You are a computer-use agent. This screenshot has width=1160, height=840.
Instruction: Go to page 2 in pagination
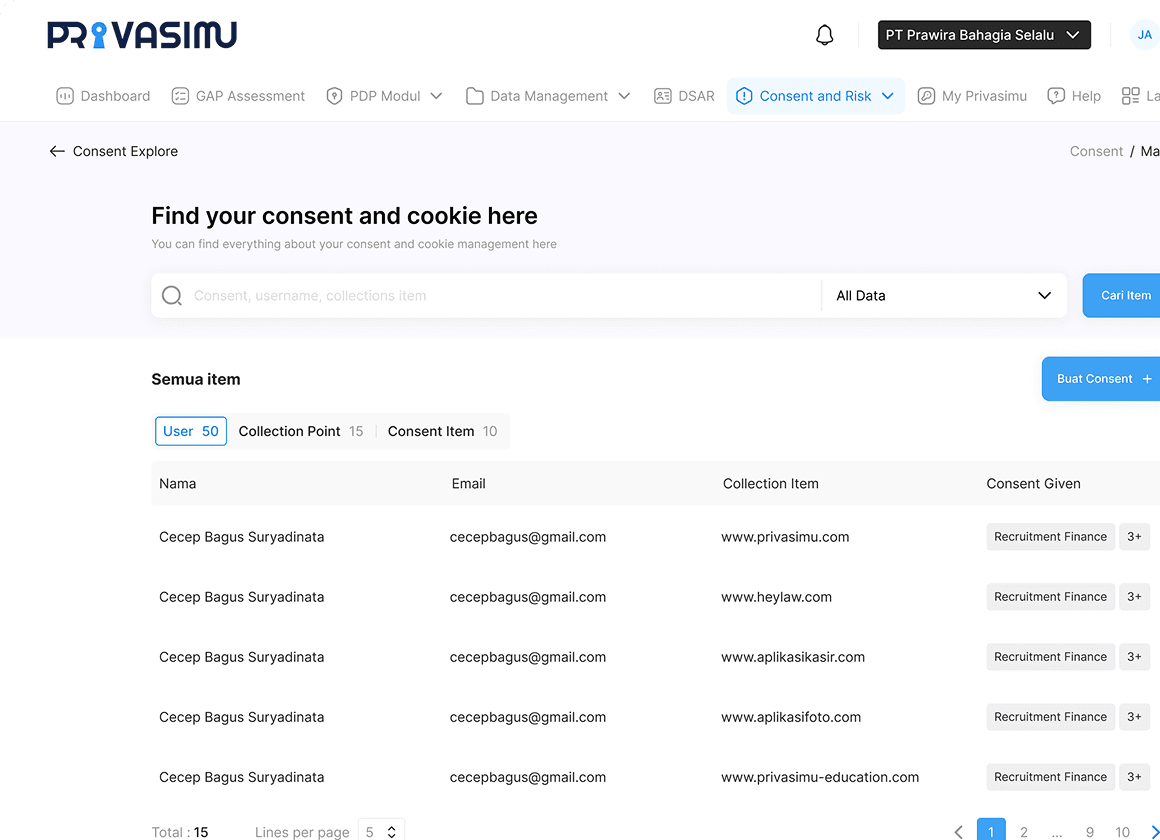coord(1023,831)
